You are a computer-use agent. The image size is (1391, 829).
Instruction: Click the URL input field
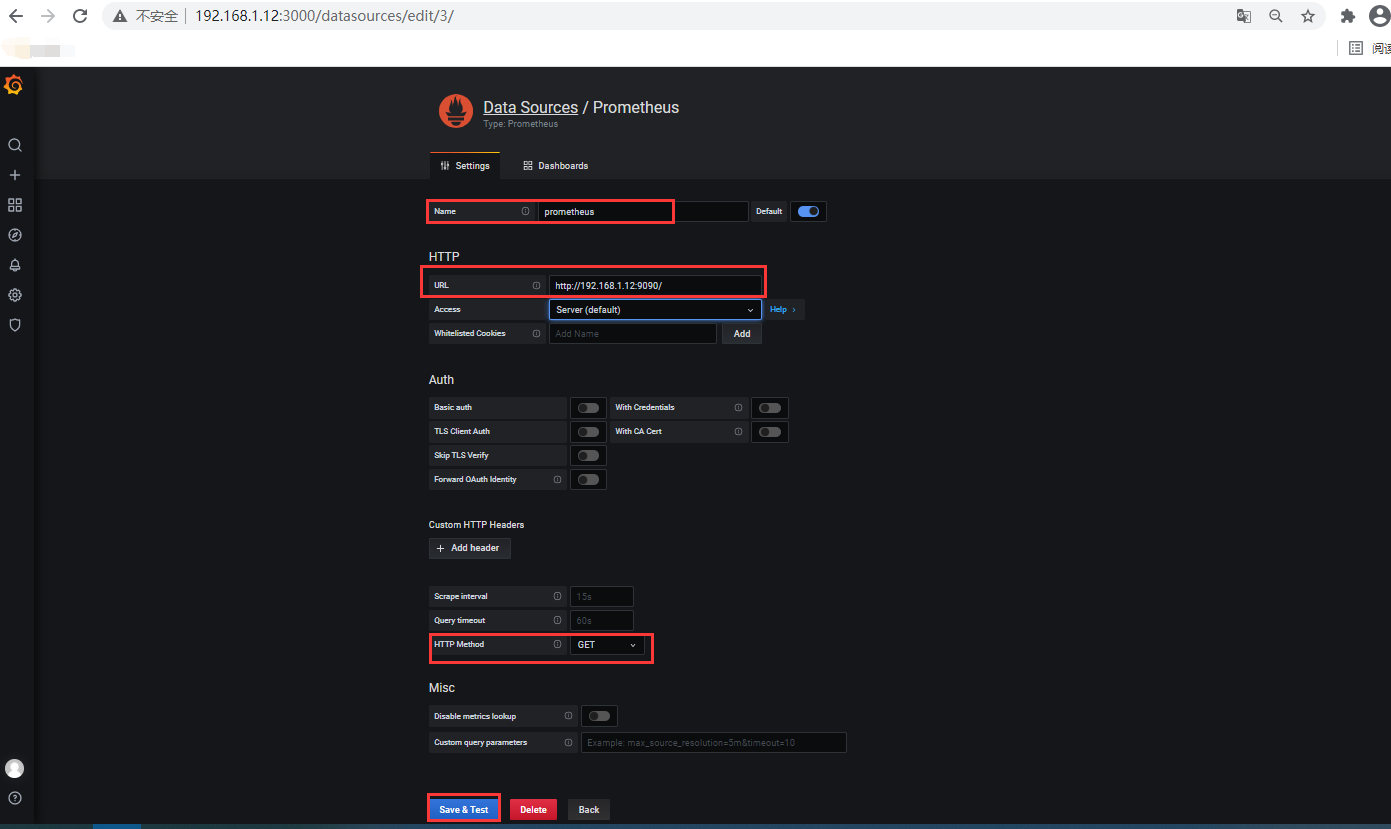(656, 285)
